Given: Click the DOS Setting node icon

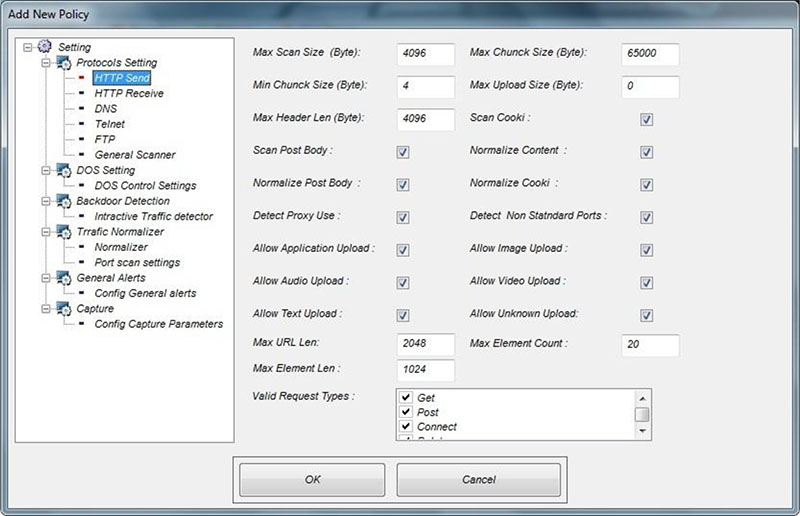Looking at the screenshot, I should [64, 170].
